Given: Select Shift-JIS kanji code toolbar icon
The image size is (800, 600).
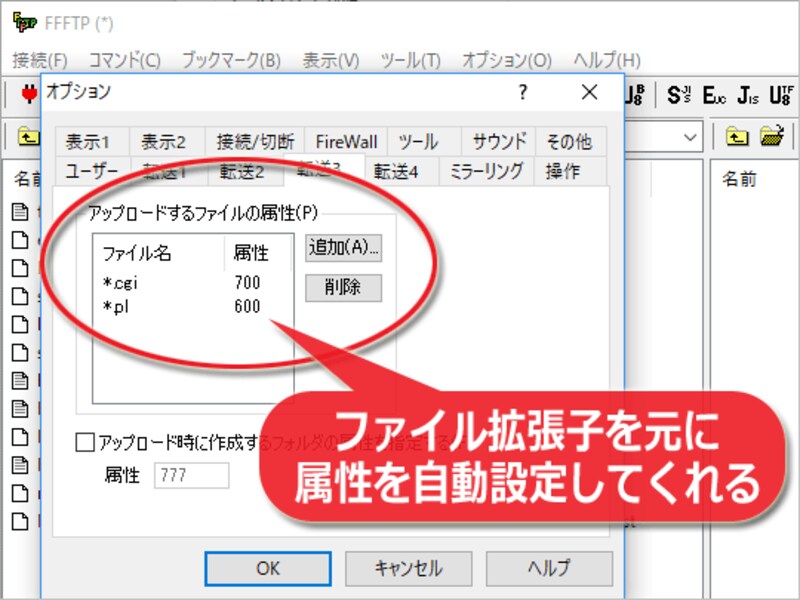Looking at the screenshot, I should click(679, 95).
